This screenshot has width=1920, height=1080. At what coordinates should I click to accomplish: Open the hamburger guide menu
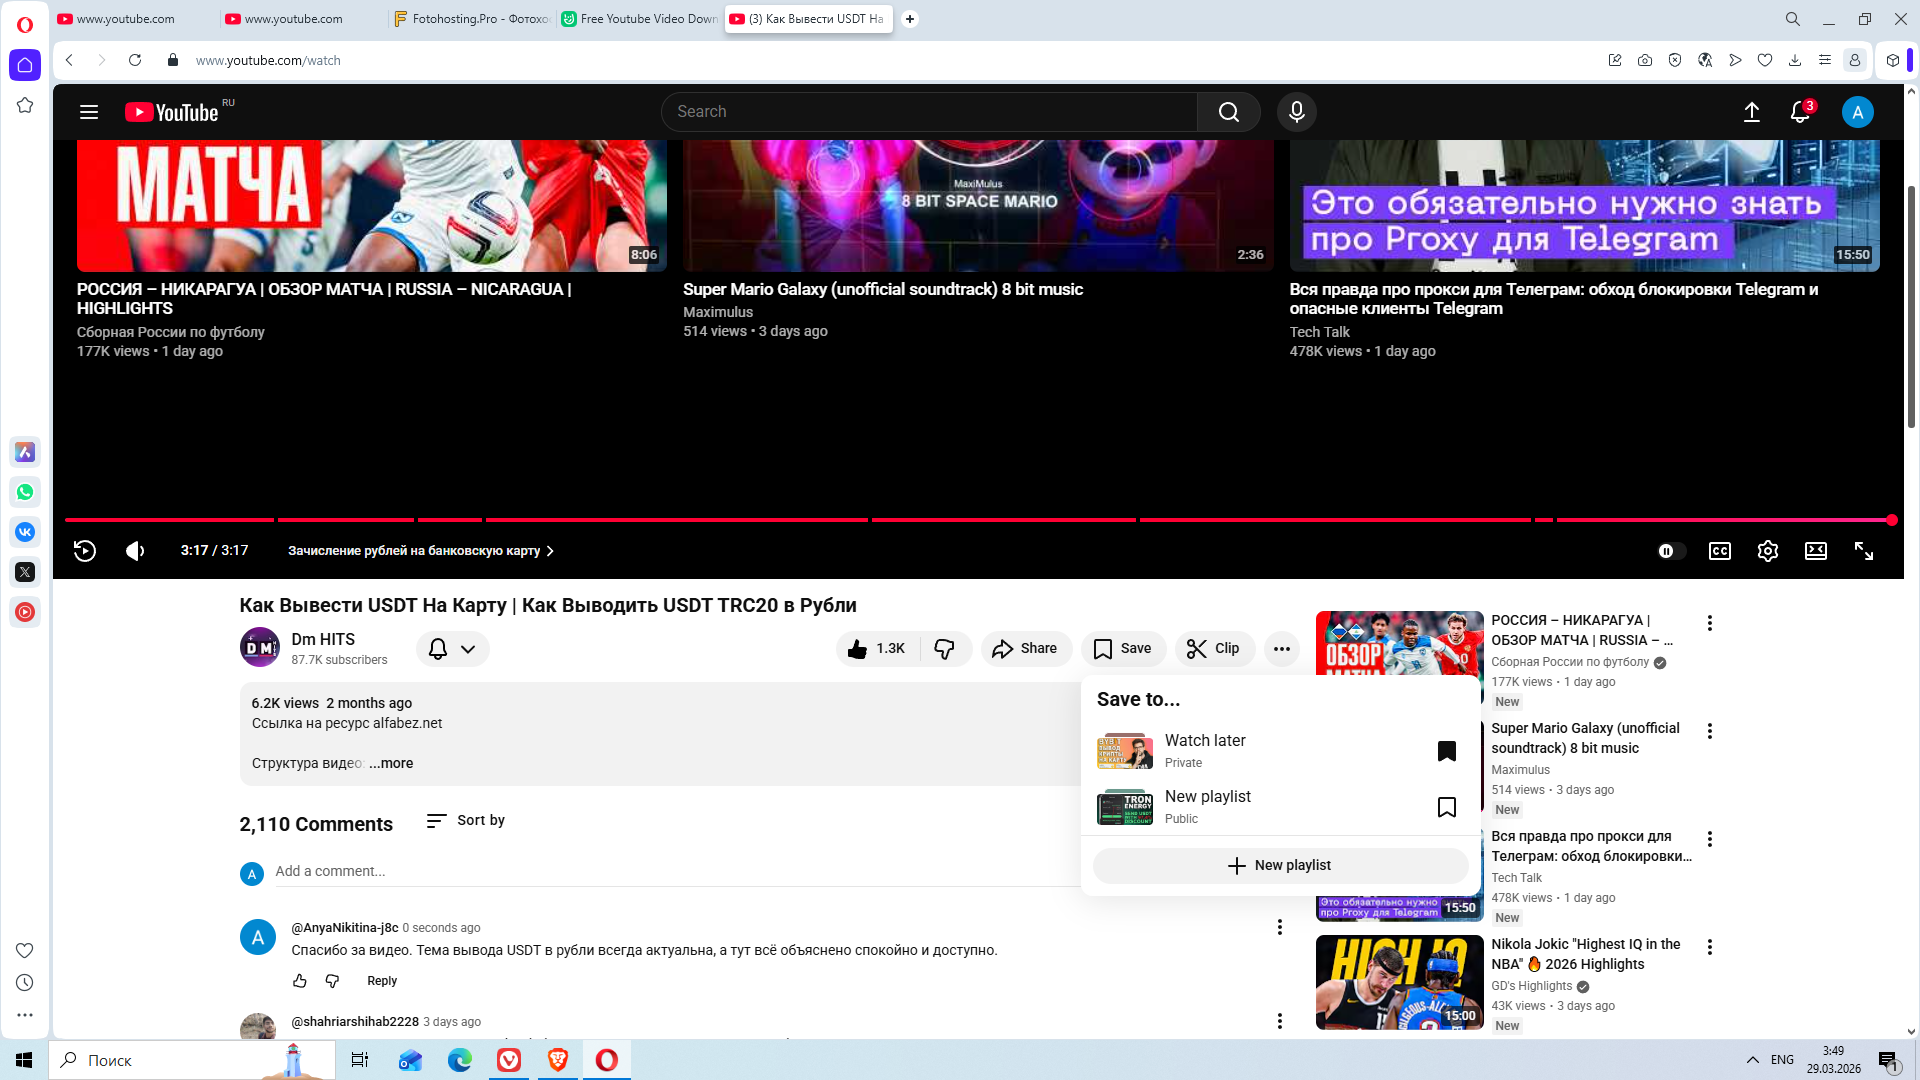tap(89, 112)
